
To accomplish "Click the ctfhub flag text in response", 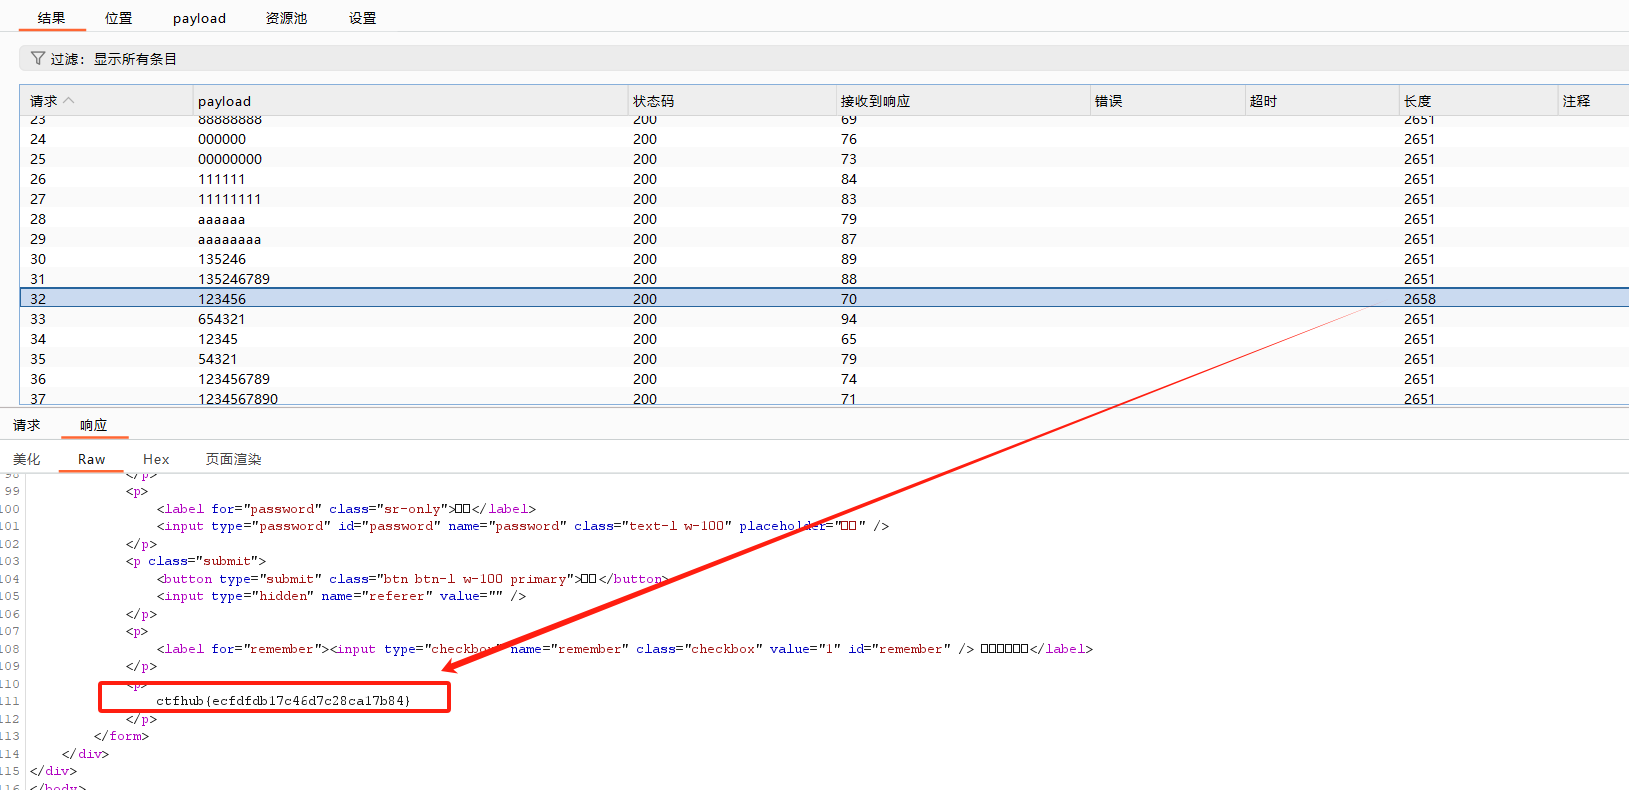I will tap(283, 700).
